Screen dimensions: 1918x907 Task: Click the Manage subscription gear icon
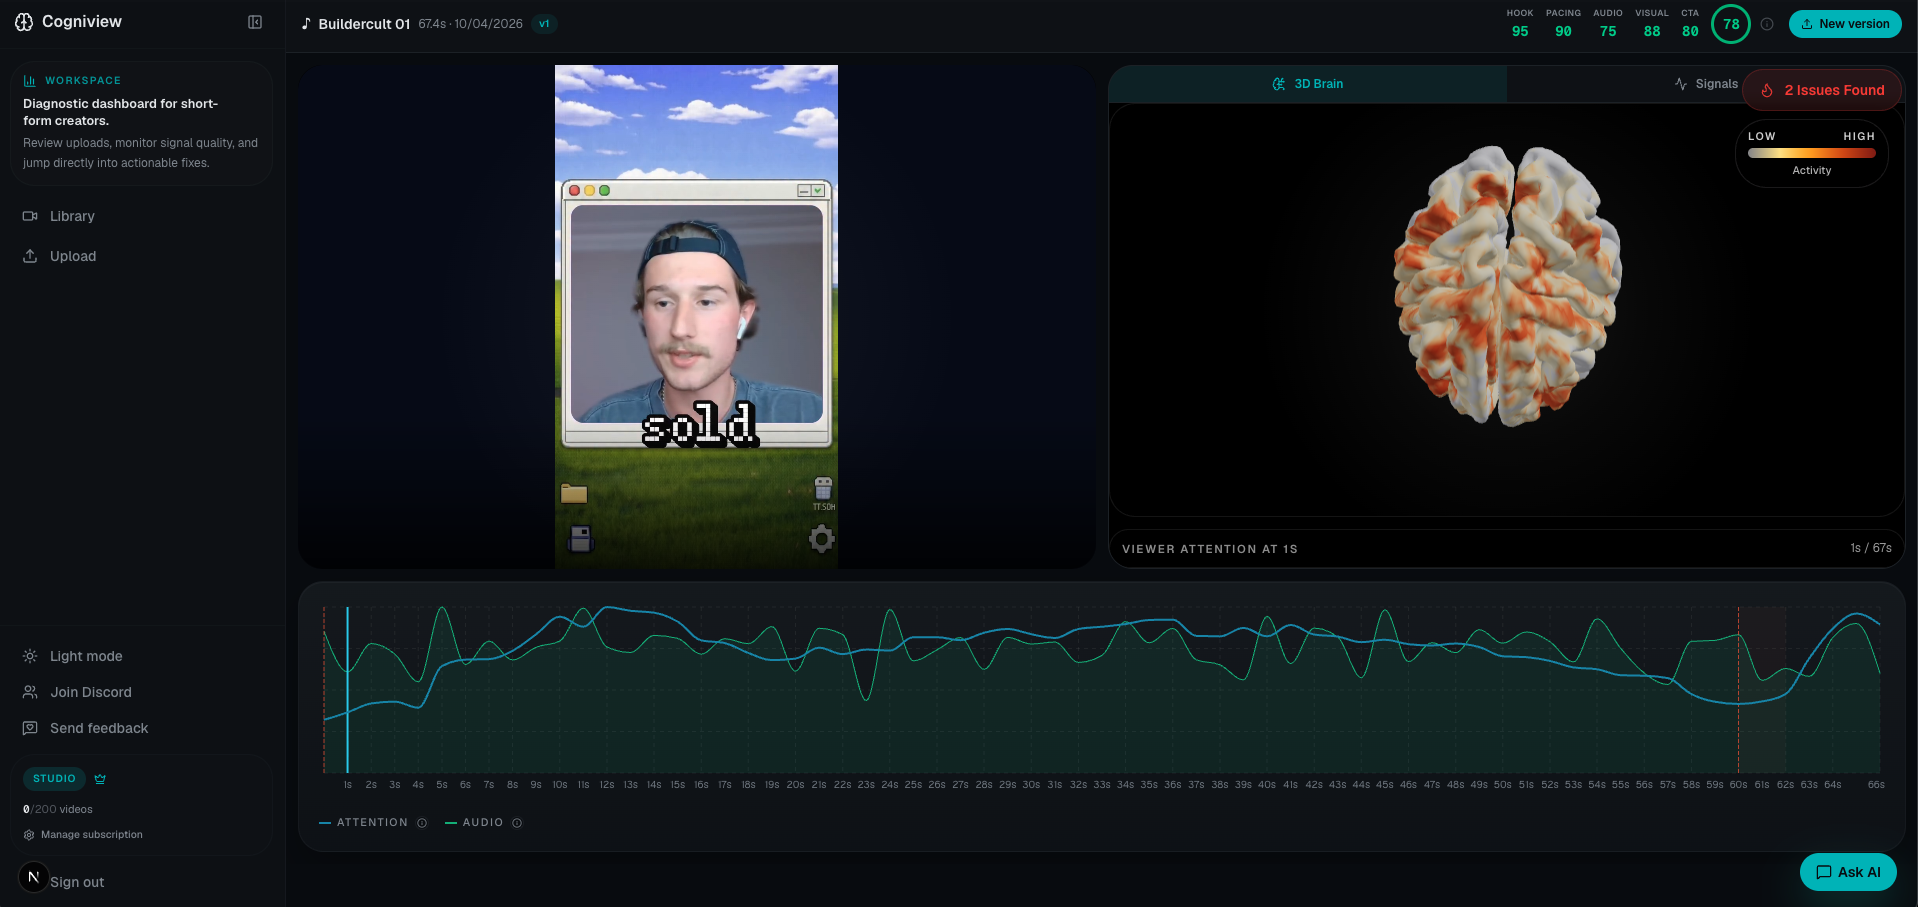click(28, 834)
